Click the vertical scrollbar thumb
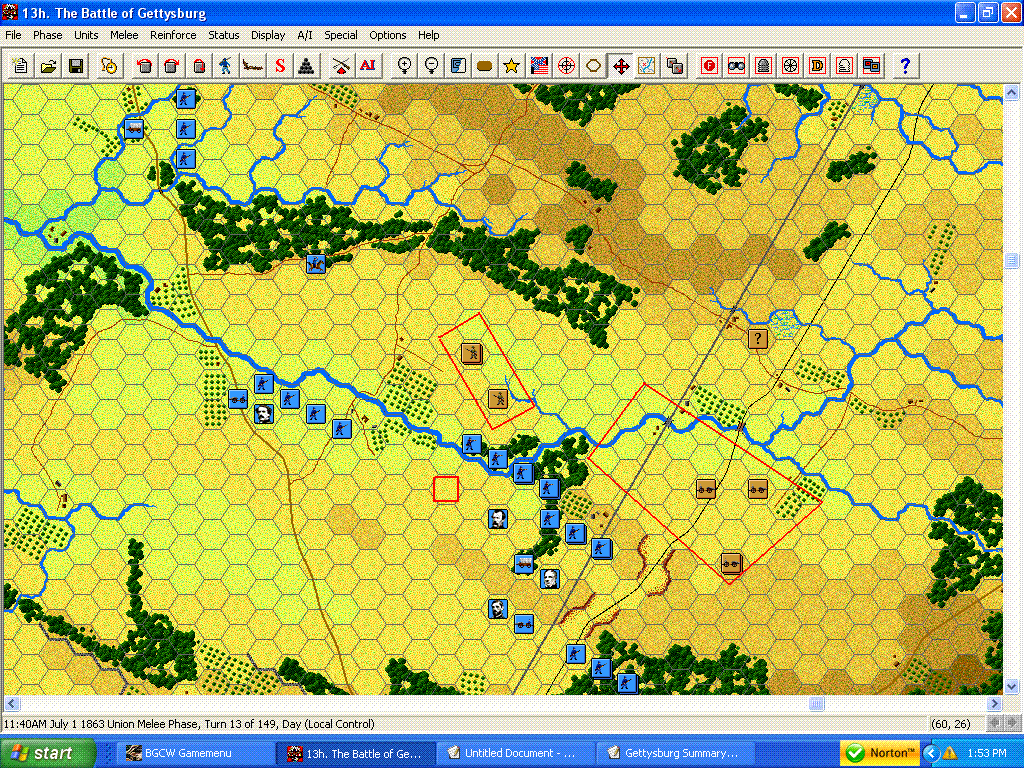The height and width of the screenshot is (768, 1024). click(1011, 261)
